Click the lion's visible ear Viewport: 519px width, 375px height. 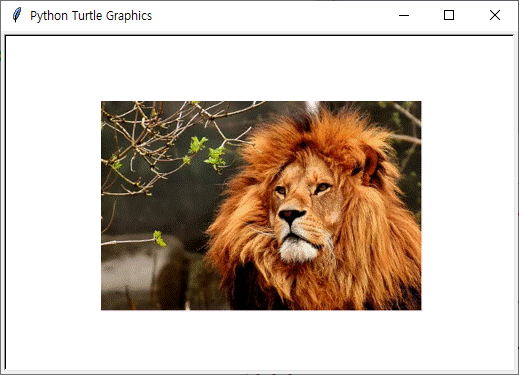point(371,162)
